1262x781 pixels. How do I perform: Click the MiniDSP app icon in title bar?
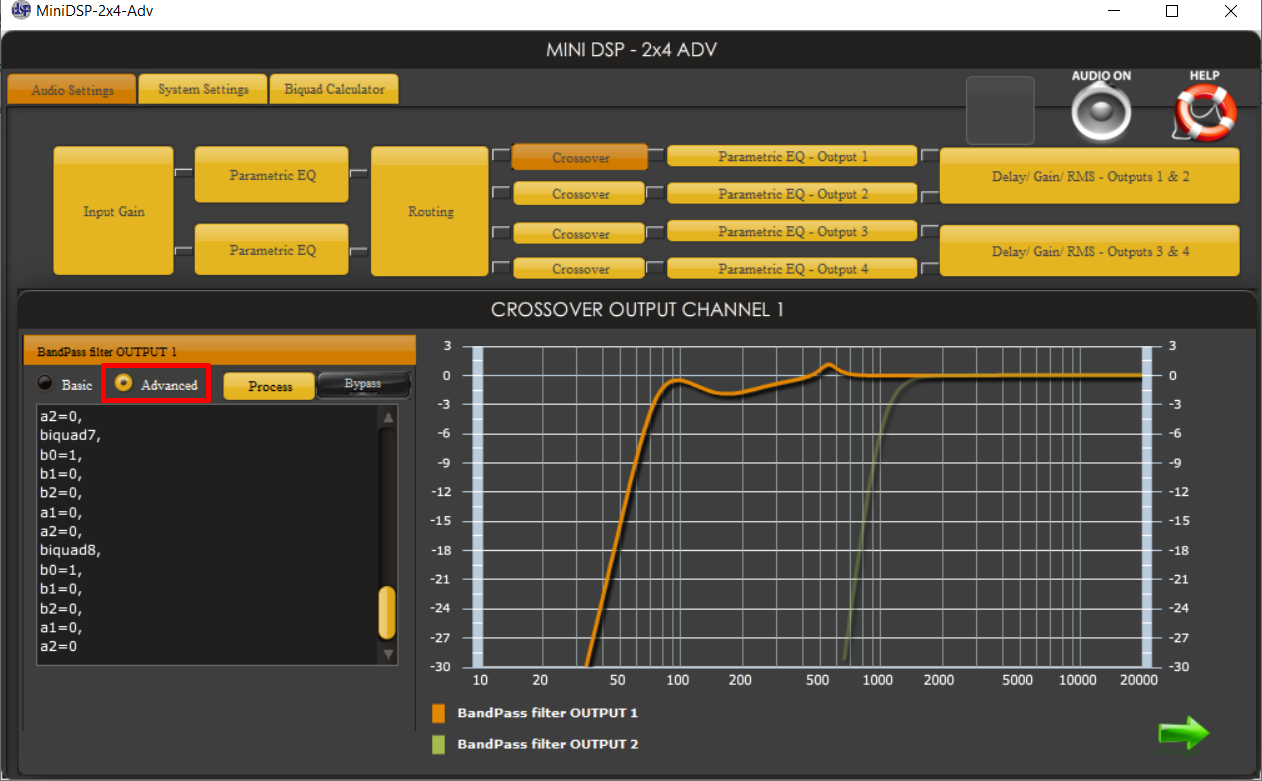tap(21, 11)
